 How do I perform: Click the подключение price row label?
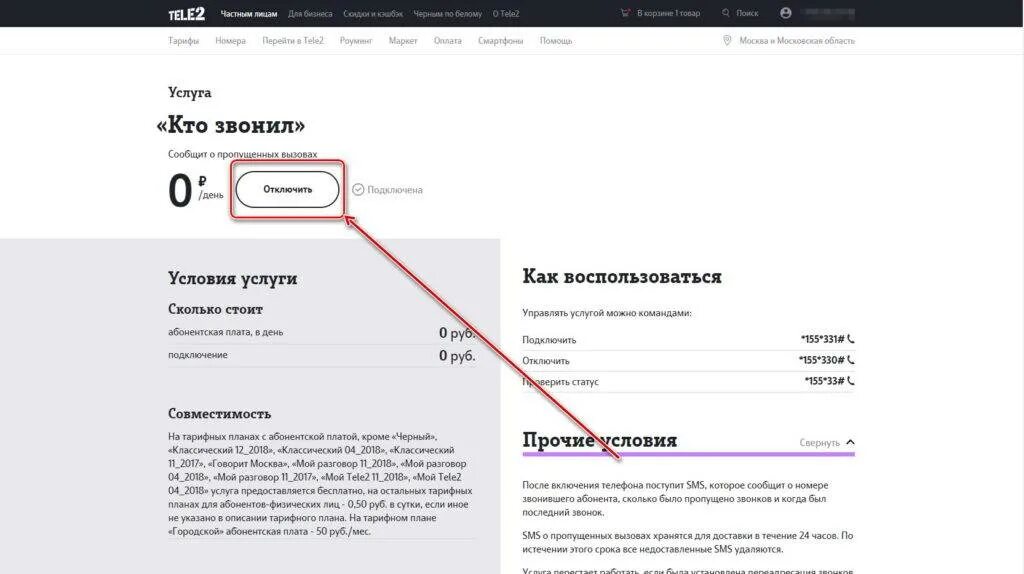click(198, 355)
